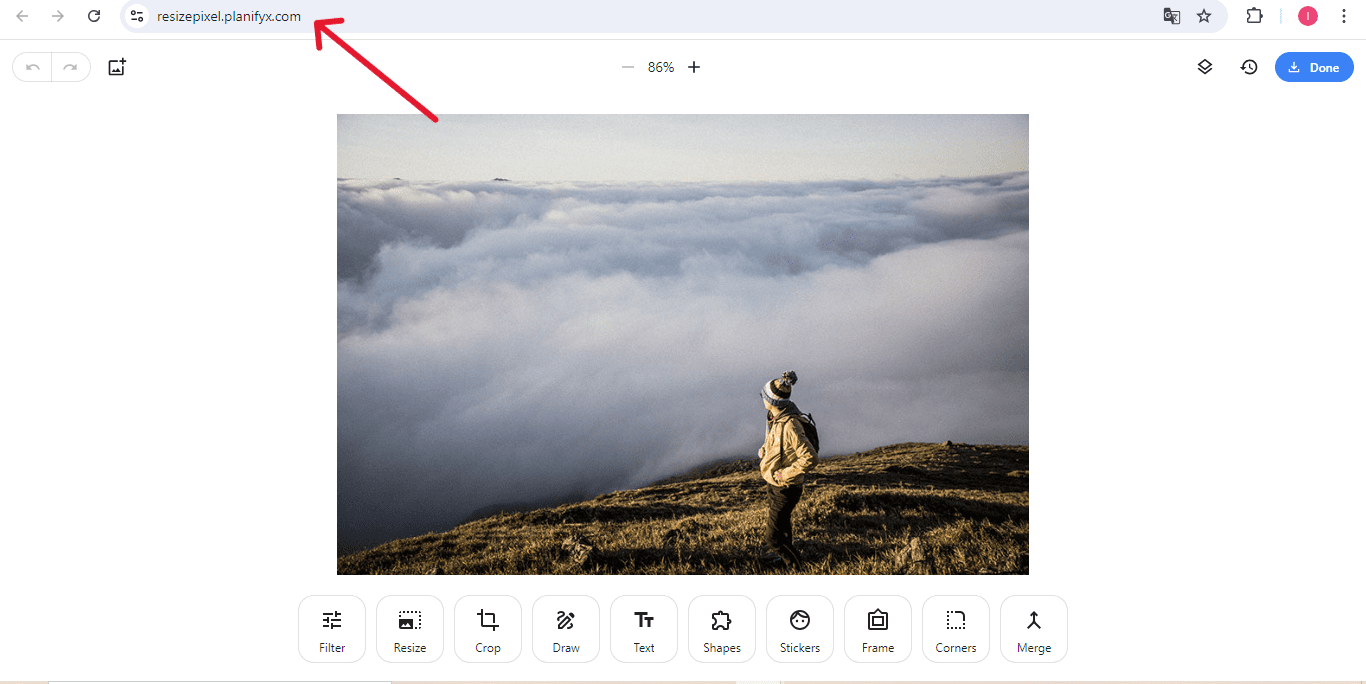Image resolution: width=1366 pixels, height=684 pixels.
Task: Activate the Crop tool
Action: [x=488, y=629]
